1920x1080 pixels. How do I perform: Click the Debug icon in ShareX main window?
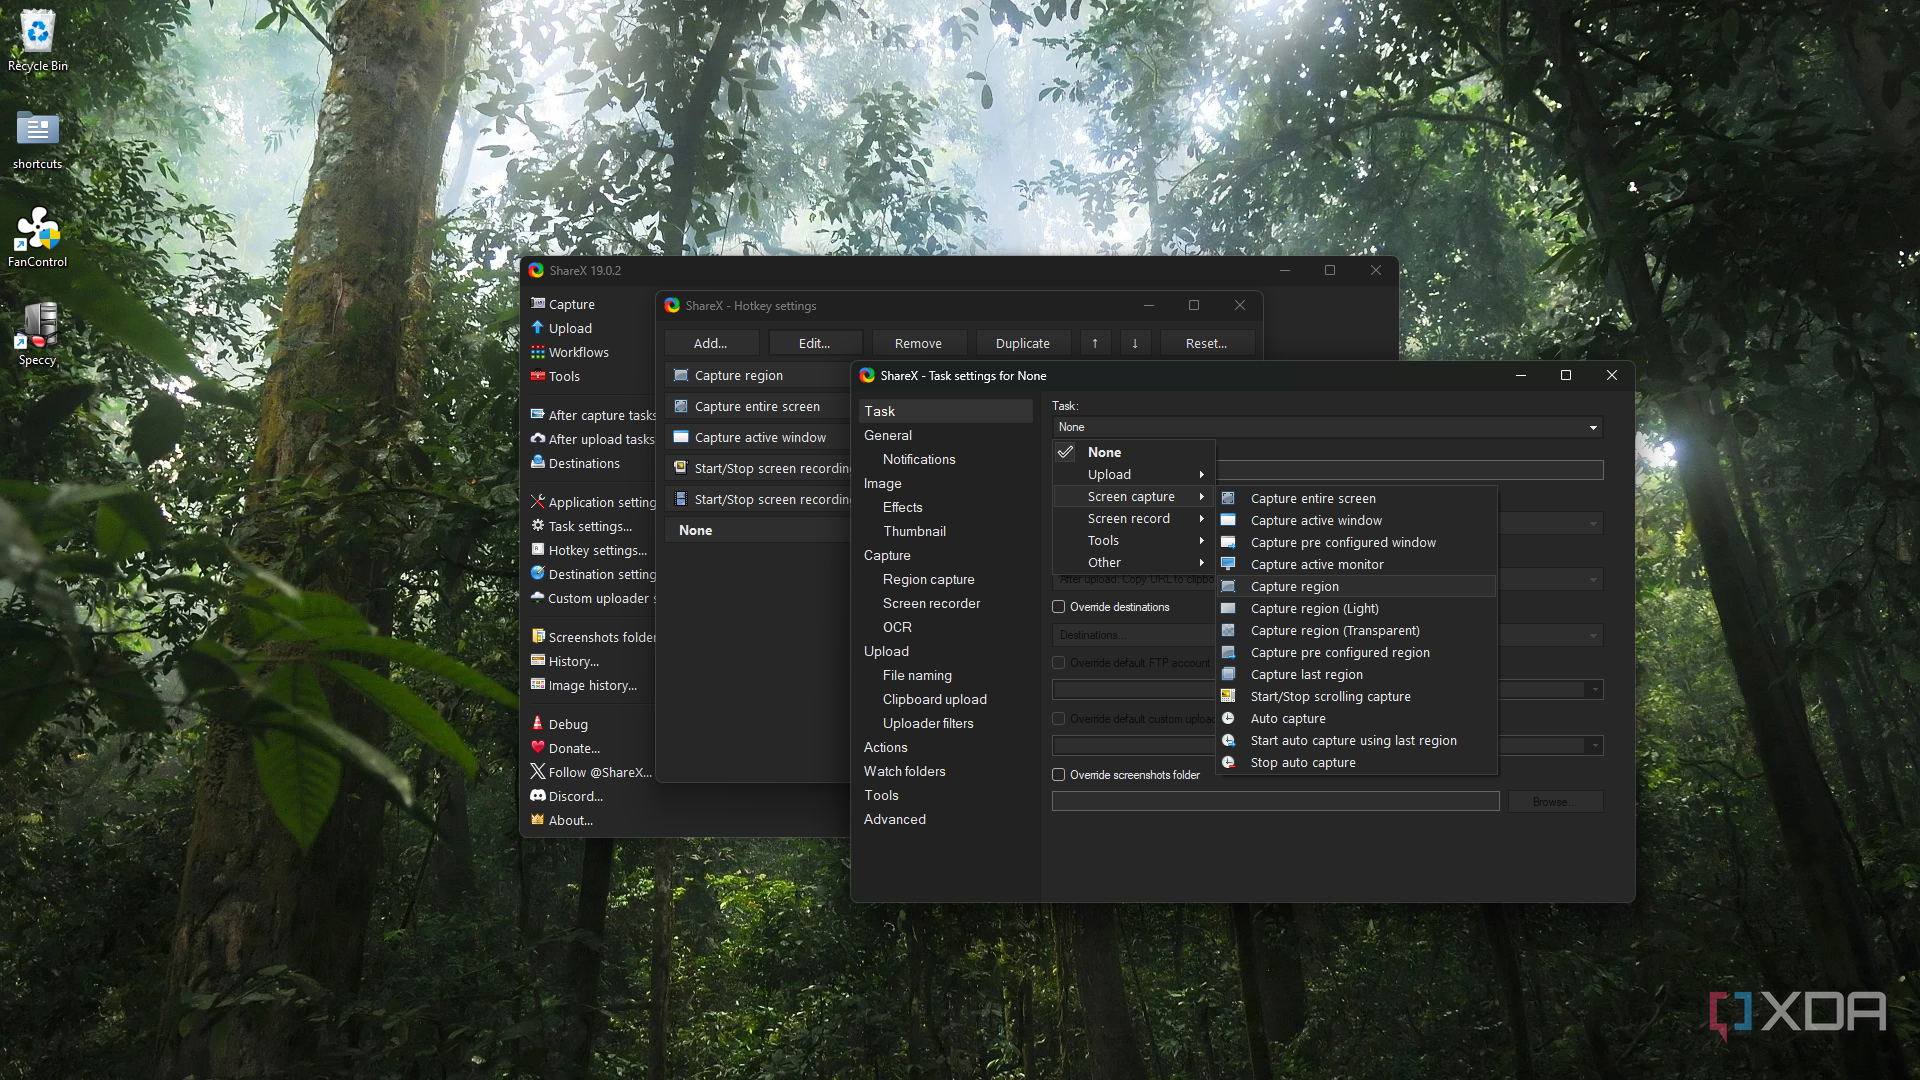[x=537, y=724]
